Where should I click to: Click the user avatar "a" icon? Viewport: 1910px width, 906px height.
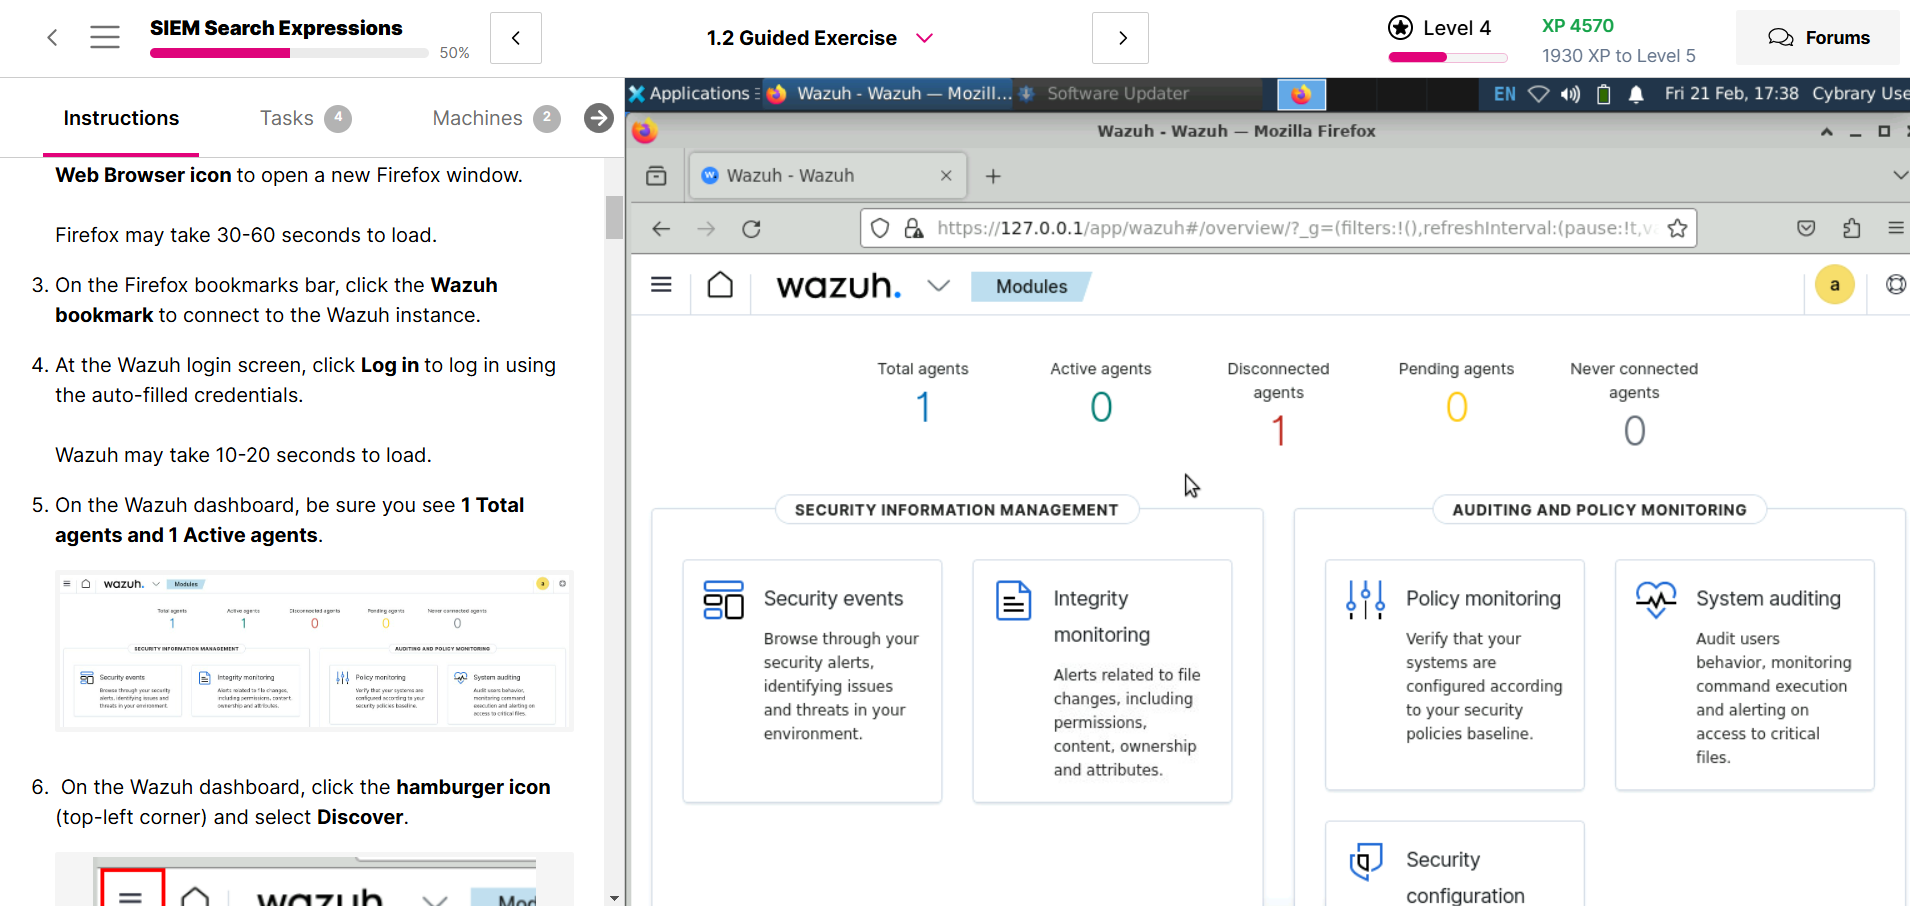(x=1834, y=285)
